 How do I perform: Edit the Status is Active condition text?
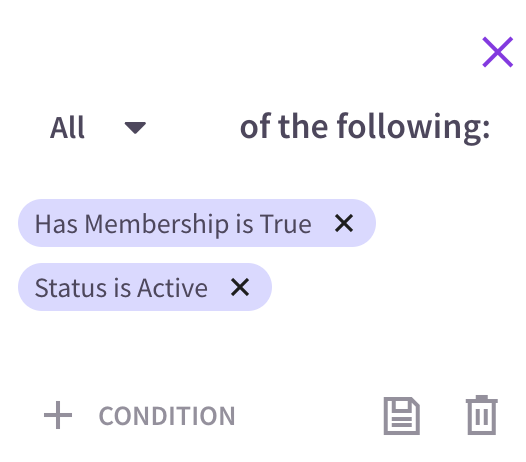click(121, 288)
